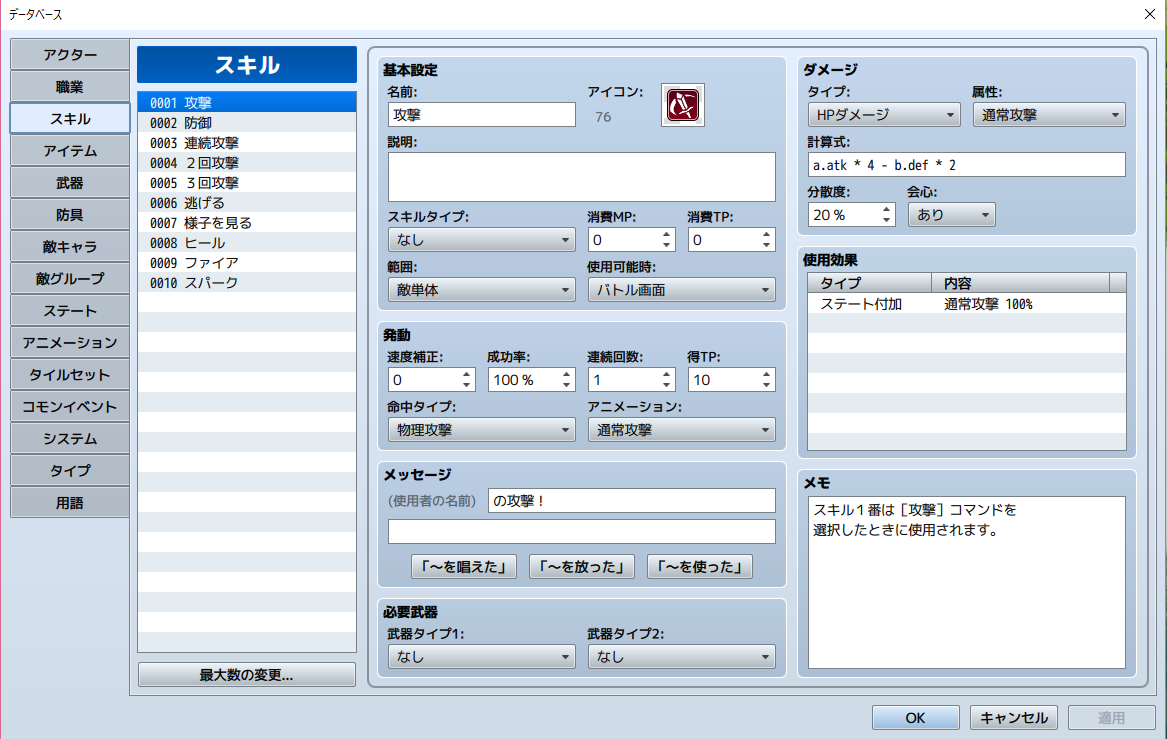Go to the 敵キャラ tab
Screen dimensions: 1167x739
[70, 246]
